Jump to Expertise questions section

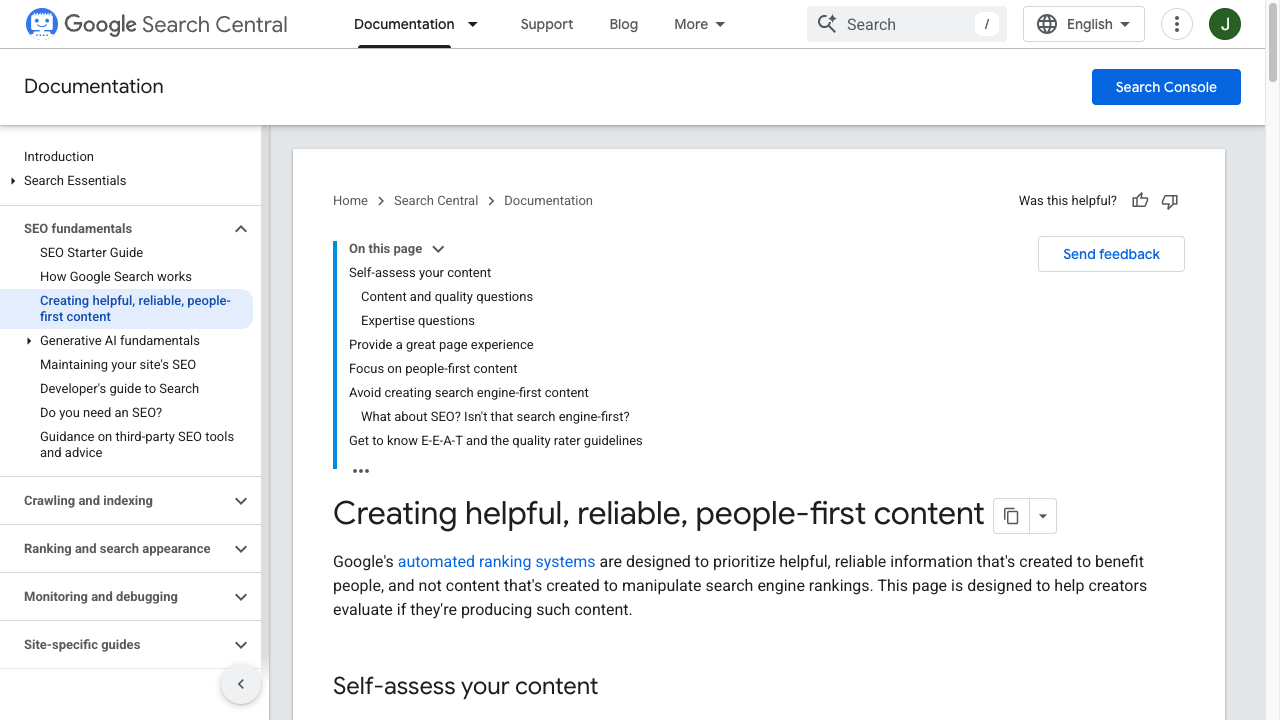418,321
